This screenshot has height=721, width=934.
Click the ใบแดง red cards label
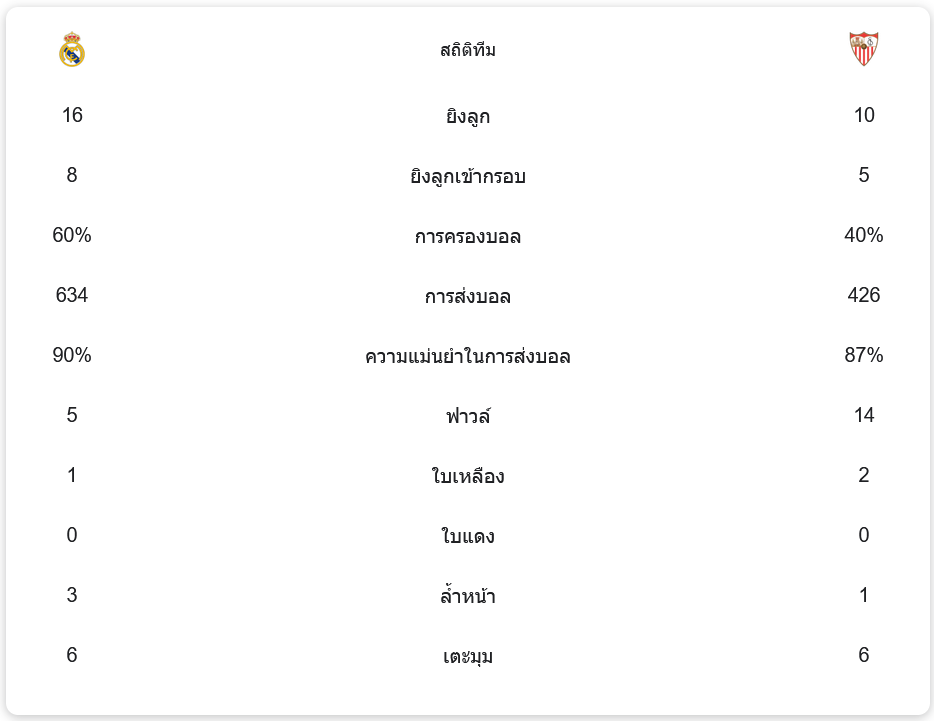click(x=467, y=536)
